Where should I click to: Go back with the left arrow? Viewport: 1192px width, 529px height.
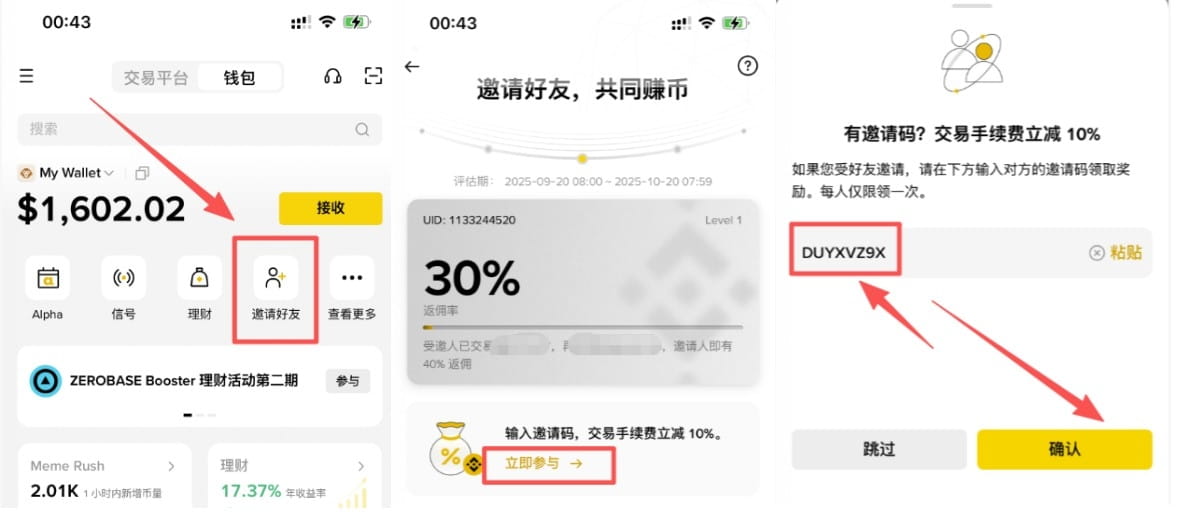coord(412,67)
